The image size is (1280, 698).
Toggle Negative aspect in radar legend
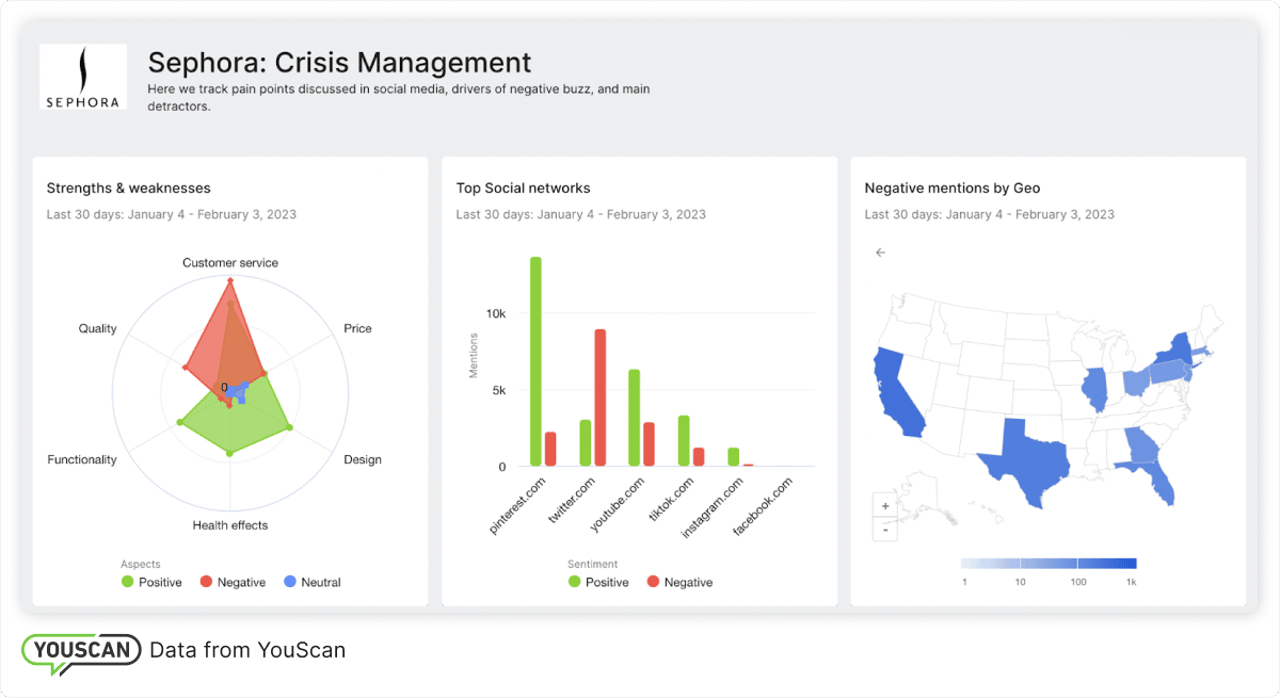232,582
